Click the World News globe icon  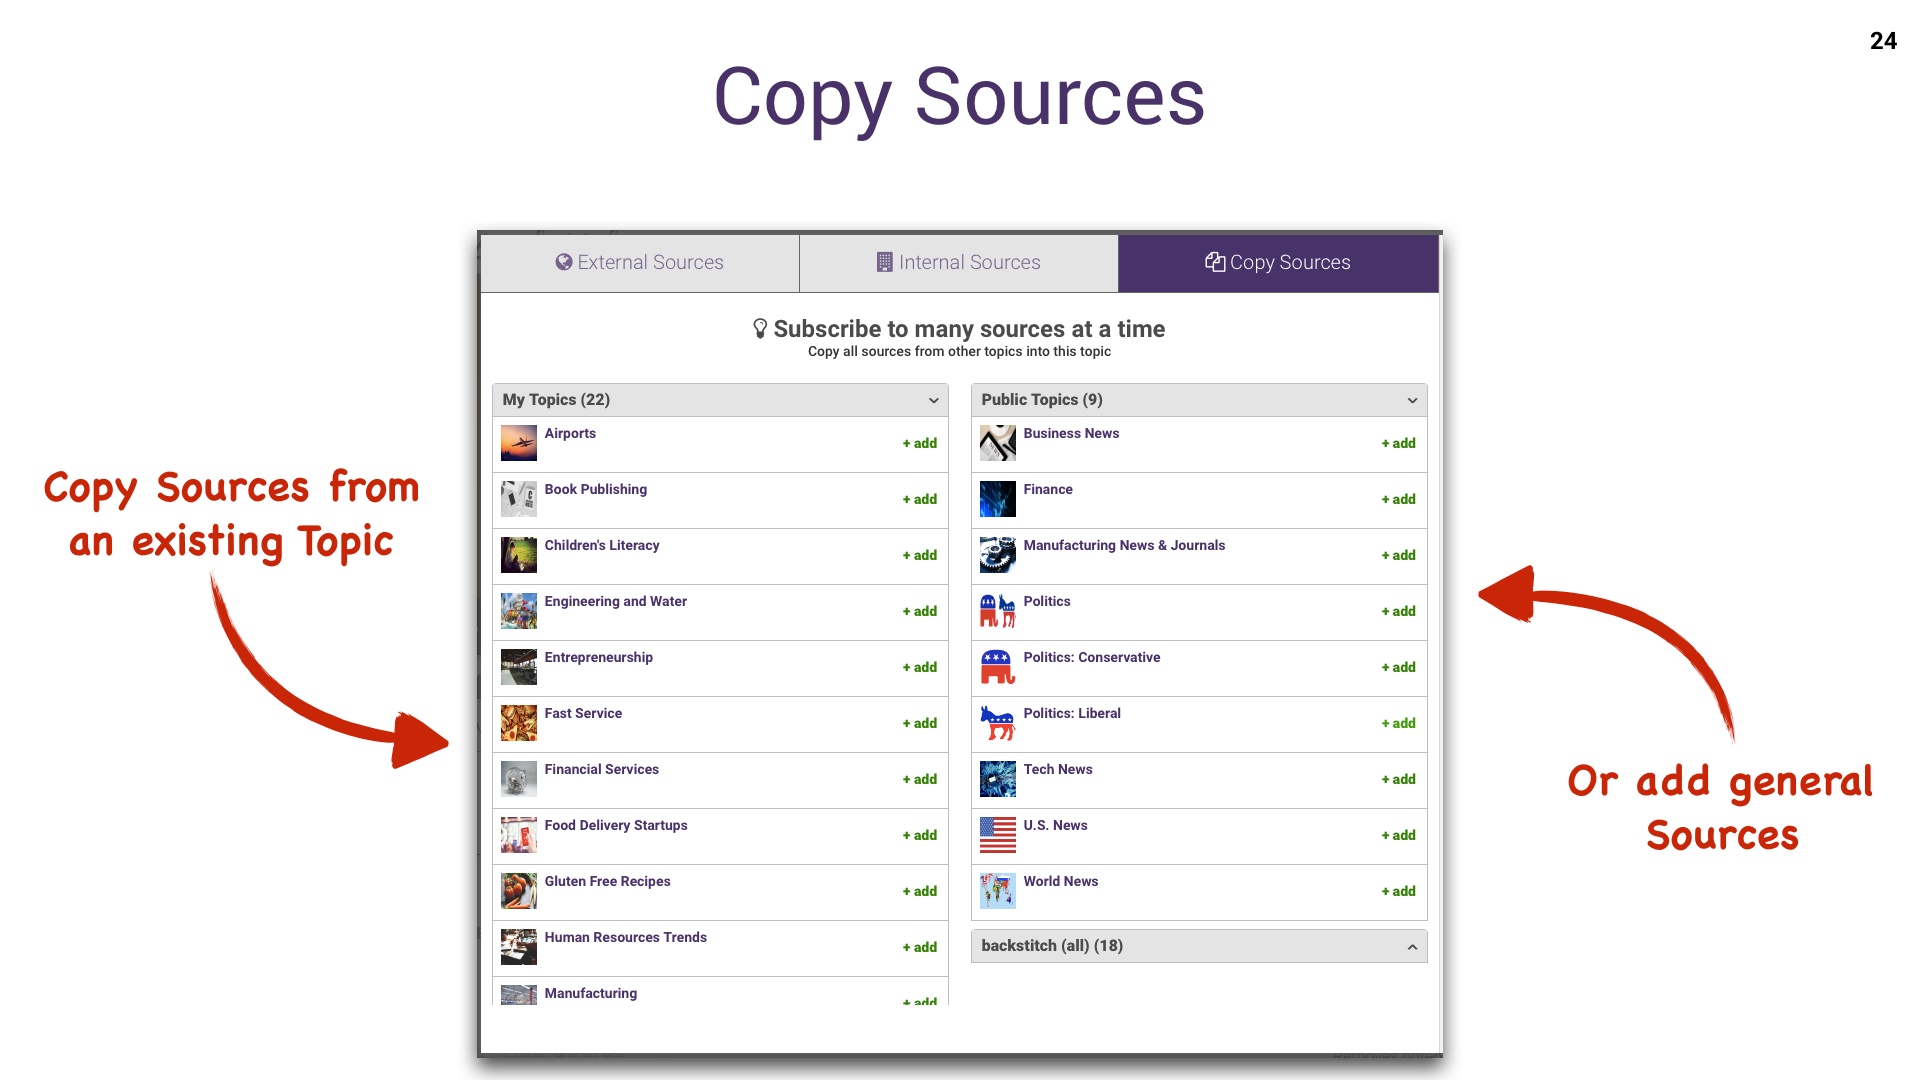point(998,890)
